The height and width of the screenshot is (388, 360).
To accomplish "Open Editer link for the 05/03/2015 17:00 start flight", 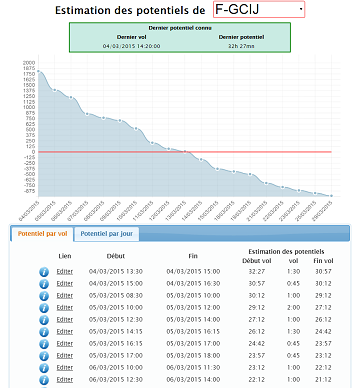I will pos(65,356).
